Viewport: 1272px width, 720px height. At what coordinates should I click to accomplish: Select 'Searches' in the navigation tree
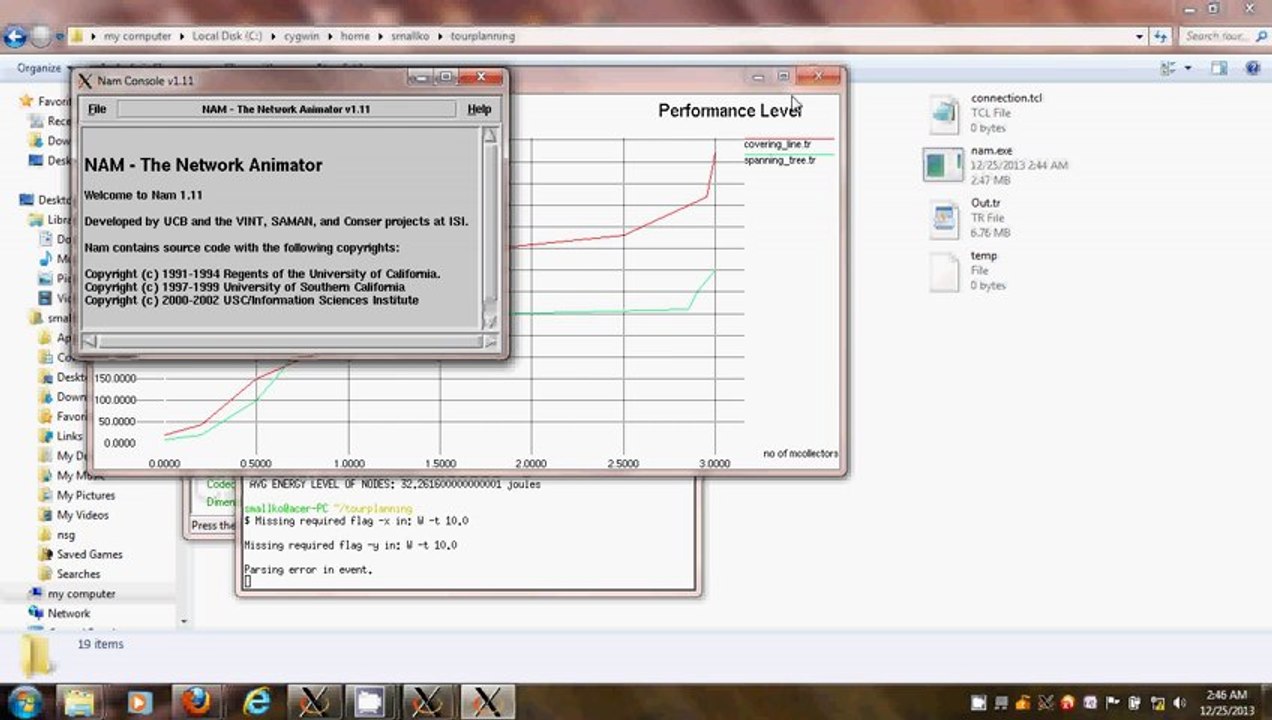tap(79, 574)
